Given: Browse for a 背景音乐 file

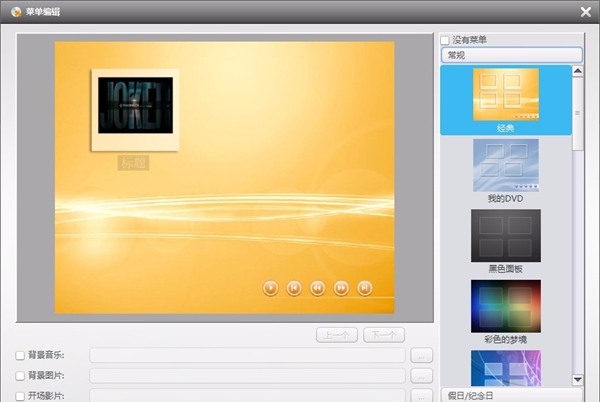Looking at the screenshot, I should (421, 355).
